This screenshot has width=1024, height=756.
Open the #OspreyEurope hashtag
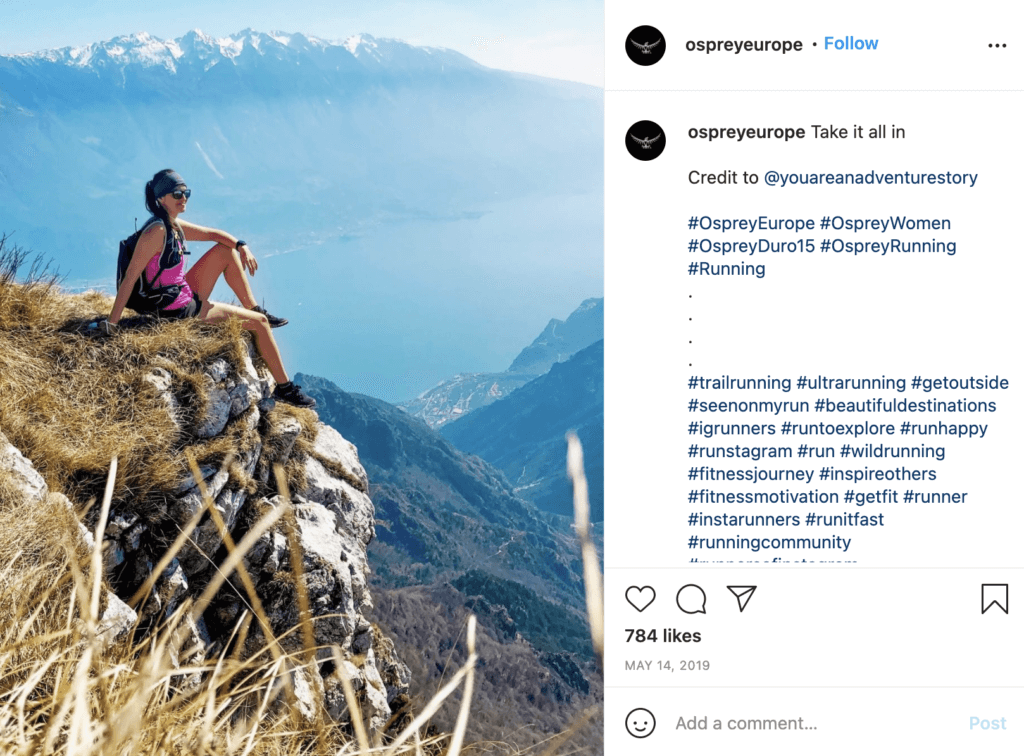[750, 223]
